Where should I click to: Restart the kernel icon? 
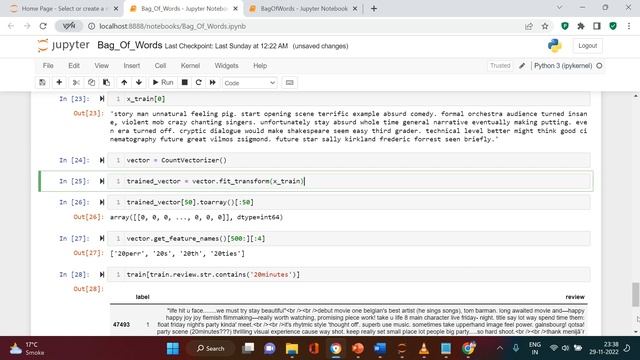(199, 82)
